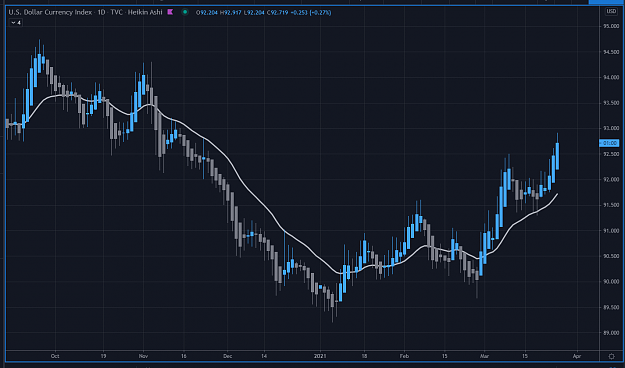
Task: Open the USD currency selector
Action: [611, 11]
